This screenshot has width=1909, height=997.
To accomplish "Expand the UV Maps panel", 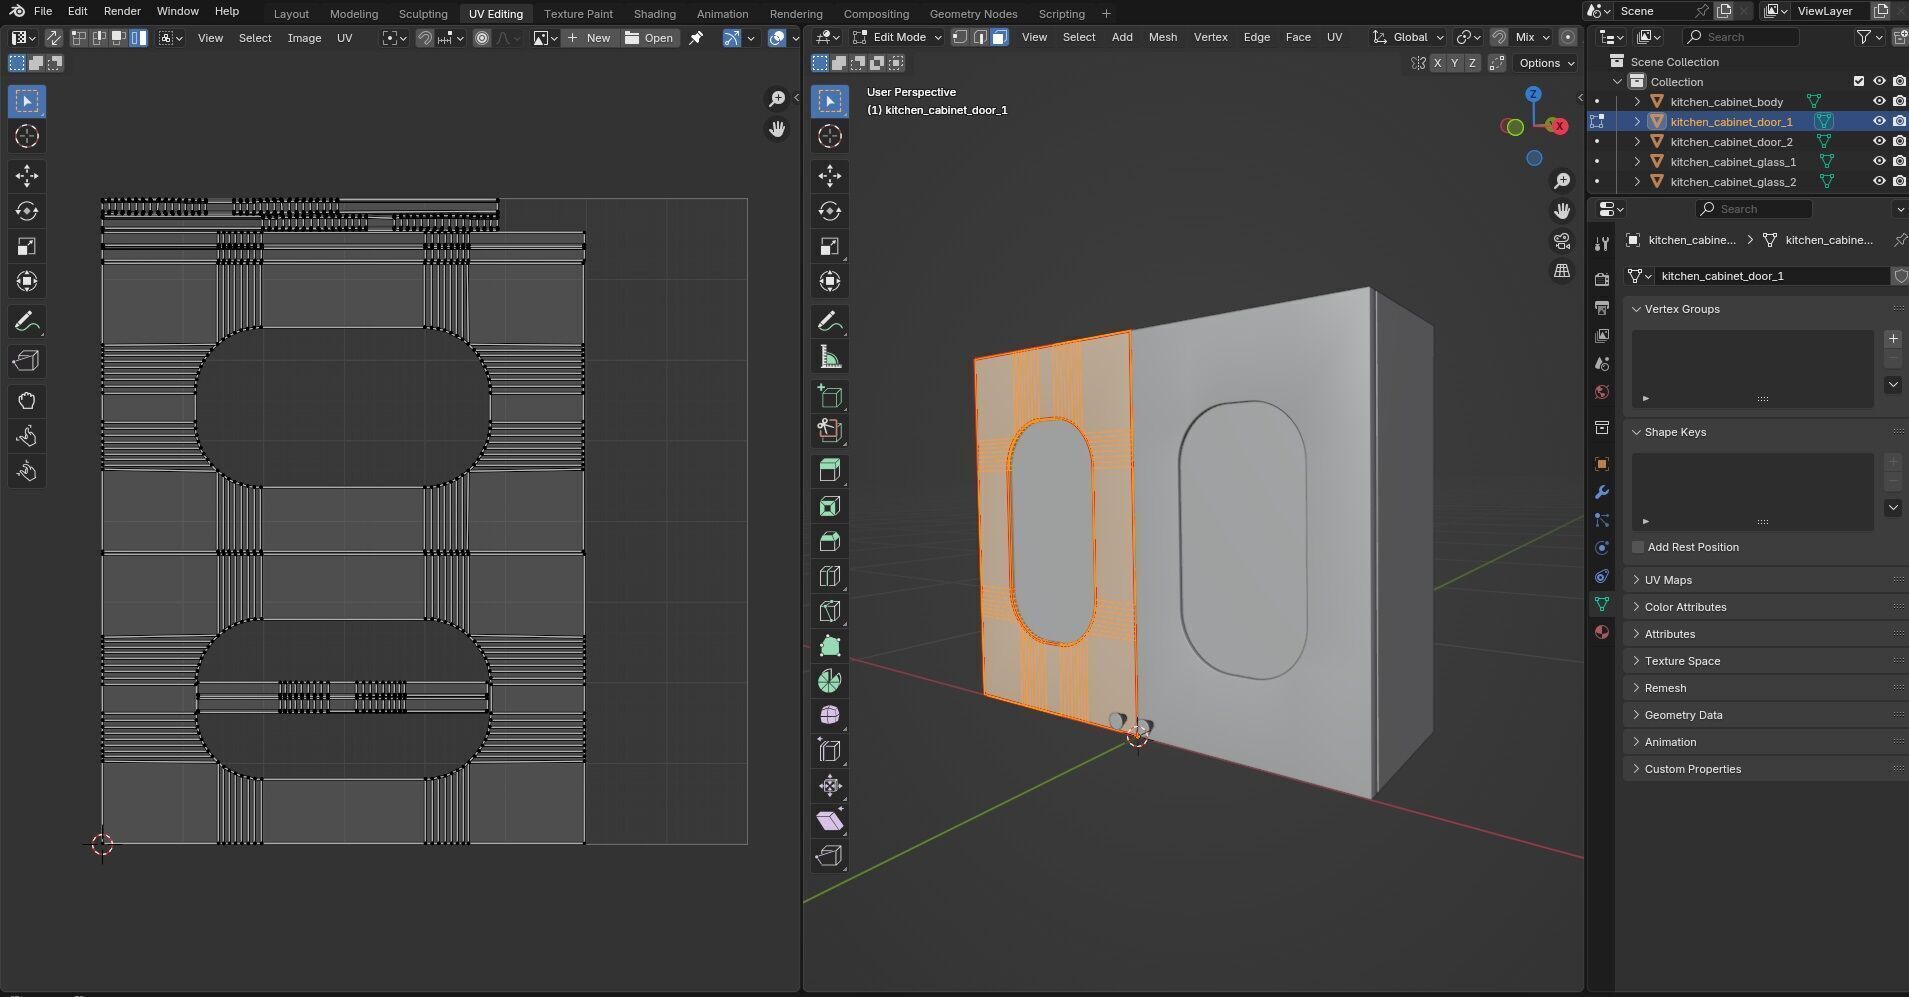I will point(1668,580).
